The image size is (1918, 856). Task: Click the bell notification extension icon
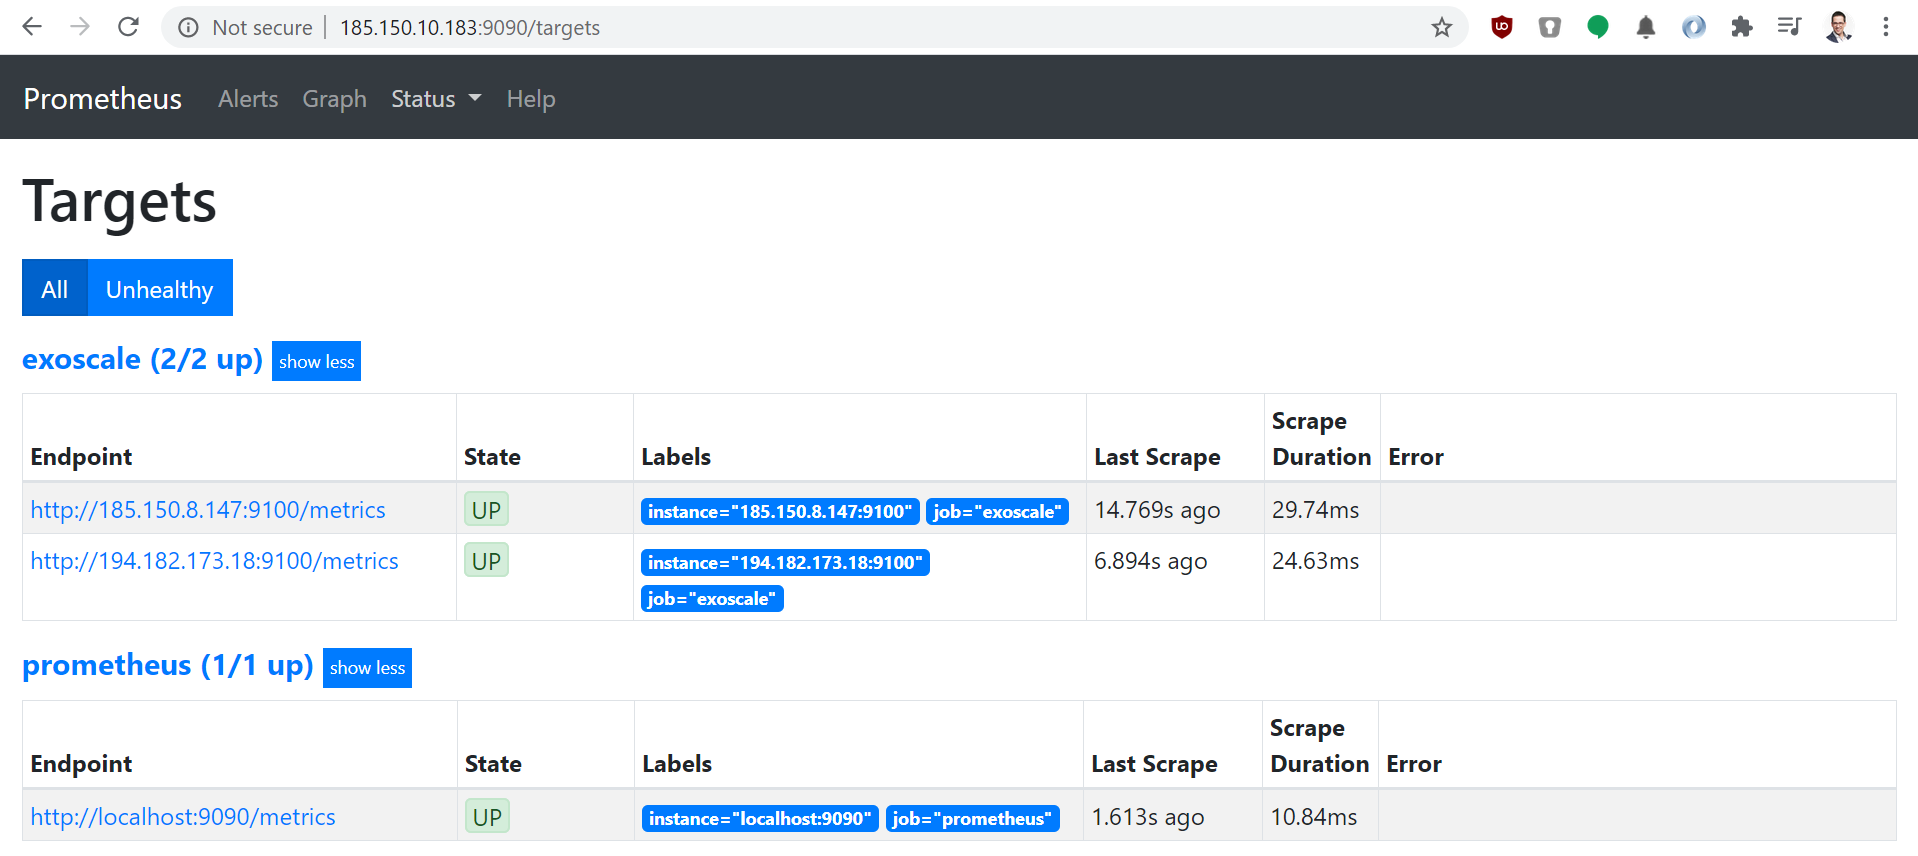pyautogui.click(x=1645, y=27)
